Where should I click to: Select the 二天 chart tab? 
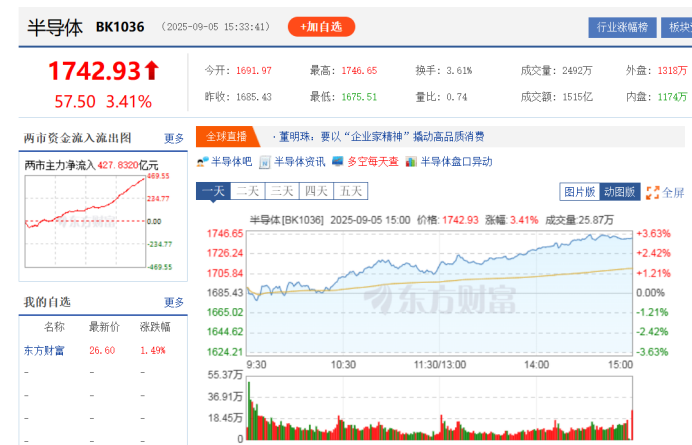coord(248,191)
